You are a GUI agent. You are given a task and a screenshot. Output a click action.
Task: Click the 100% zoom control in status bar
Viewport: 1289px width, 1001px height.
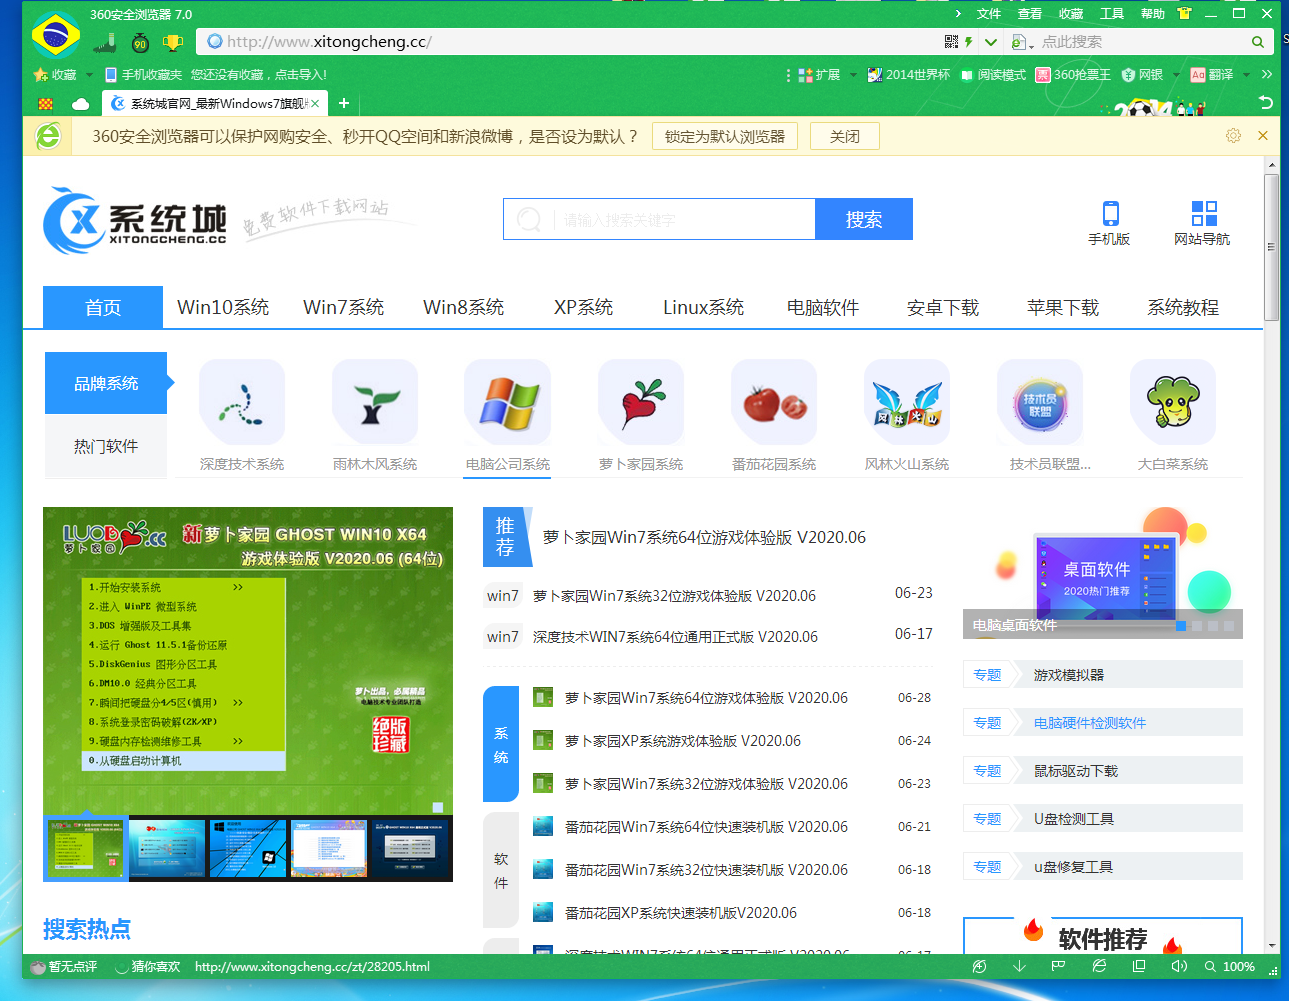click(x=1230, y=967)
